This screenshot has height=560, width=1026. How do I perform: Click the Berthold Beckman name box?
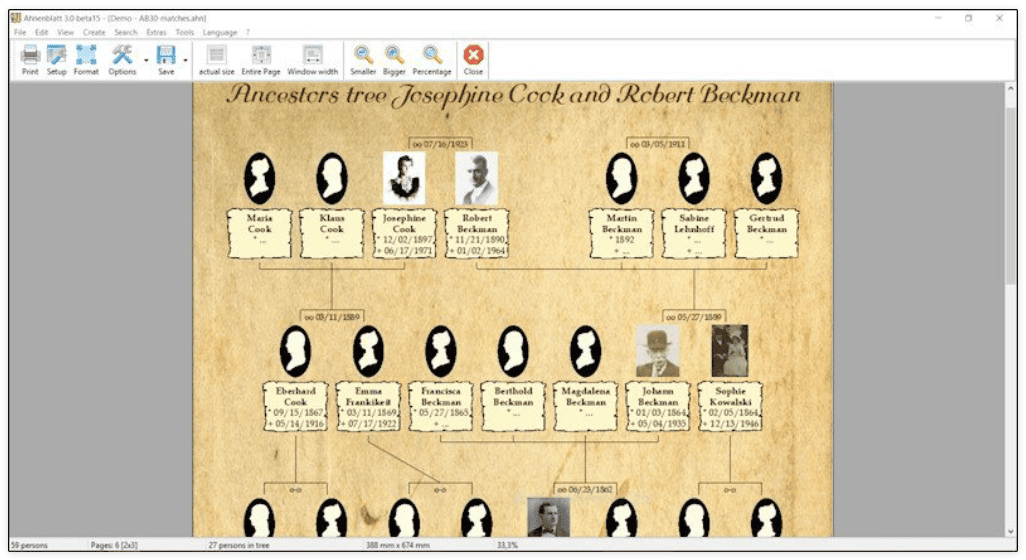(x=513, y=406)
